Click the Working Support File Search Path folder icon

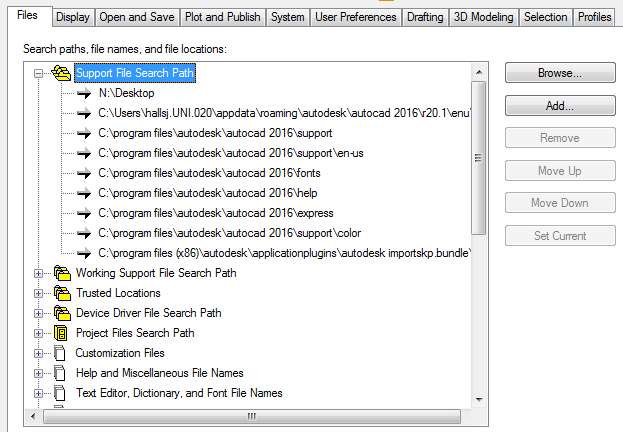[61, 273]
